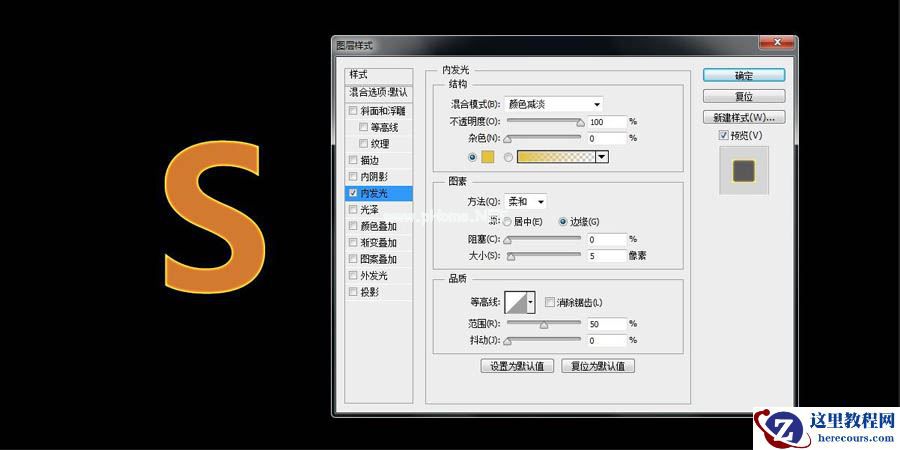Select the gradient radio button
Image resolution: width=900 pixels, height=450 pixels.
(508, 157)
